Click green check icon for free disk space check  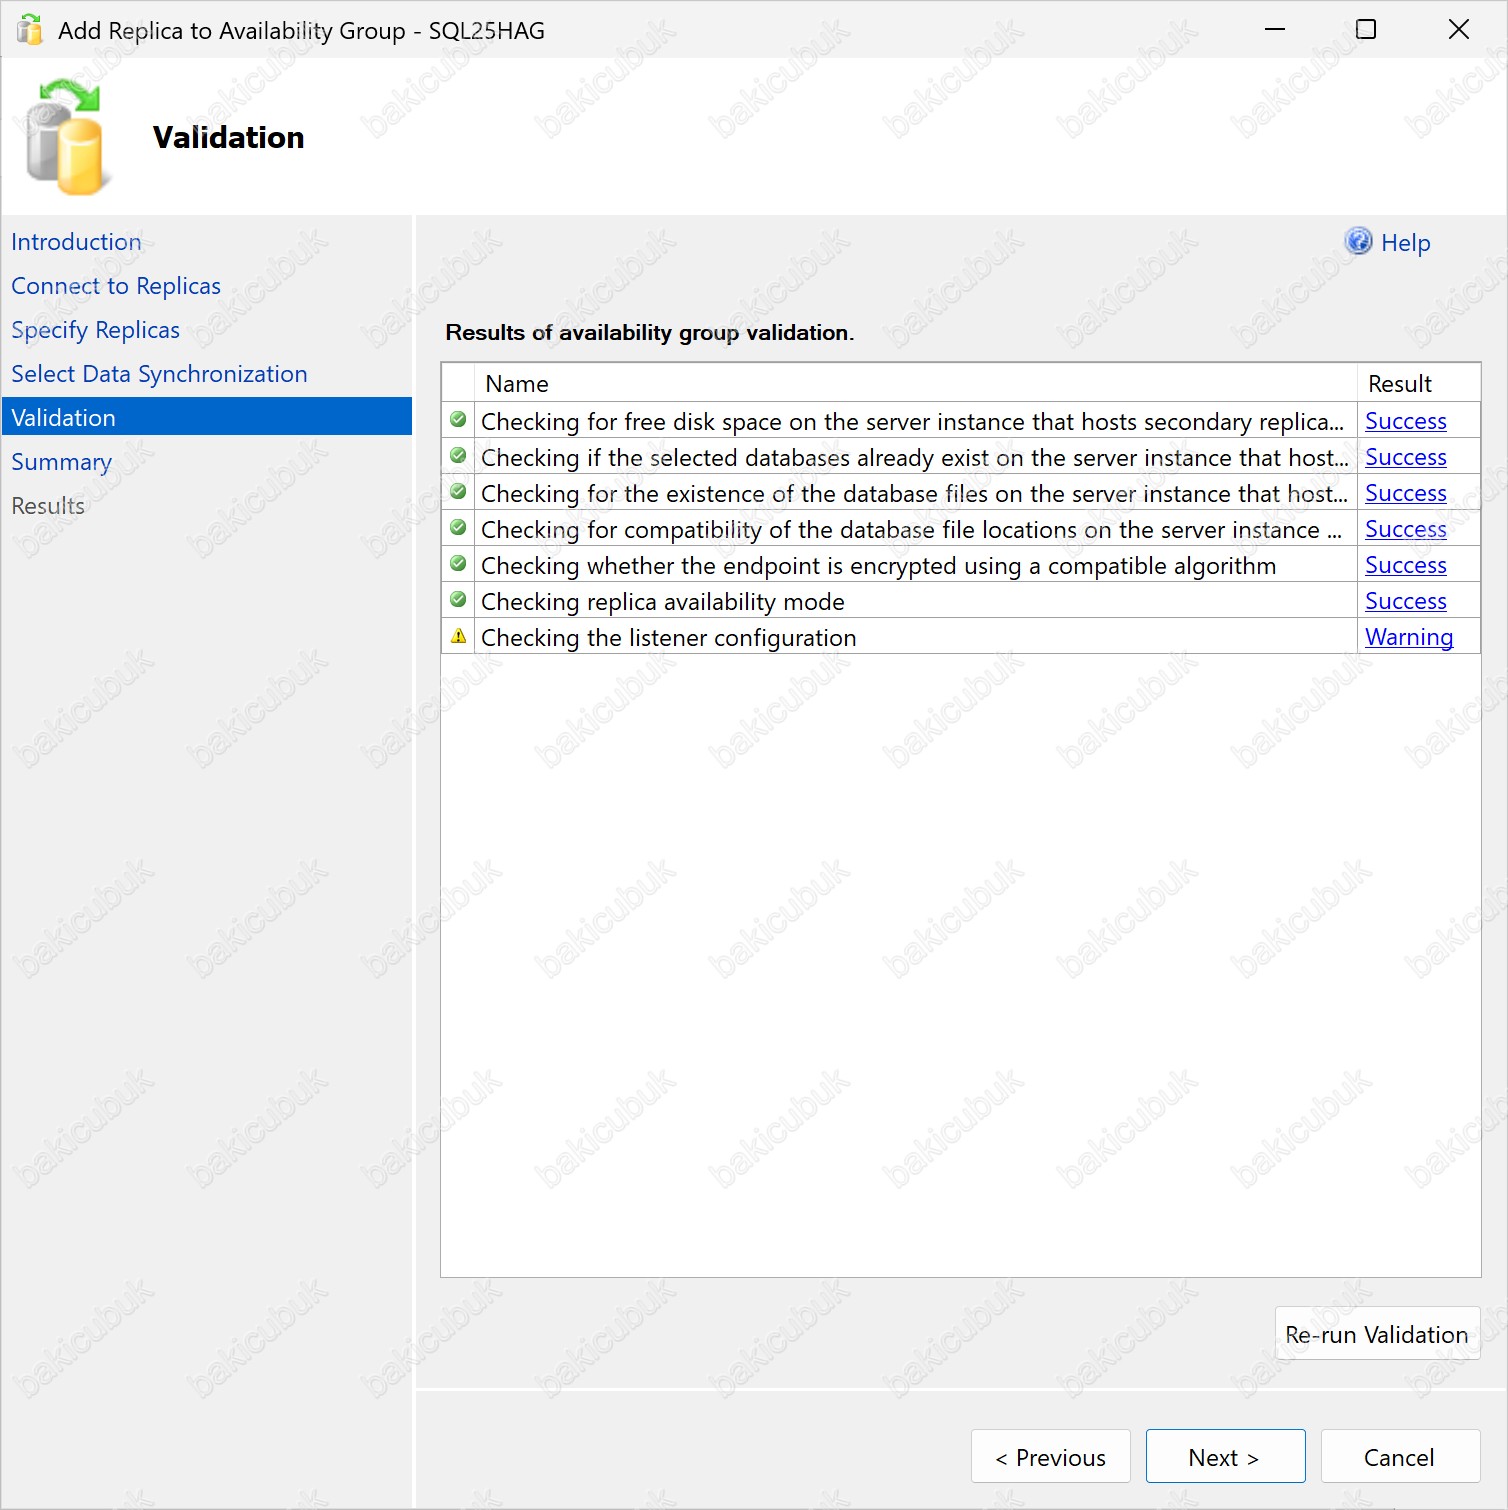pos(458,420)
